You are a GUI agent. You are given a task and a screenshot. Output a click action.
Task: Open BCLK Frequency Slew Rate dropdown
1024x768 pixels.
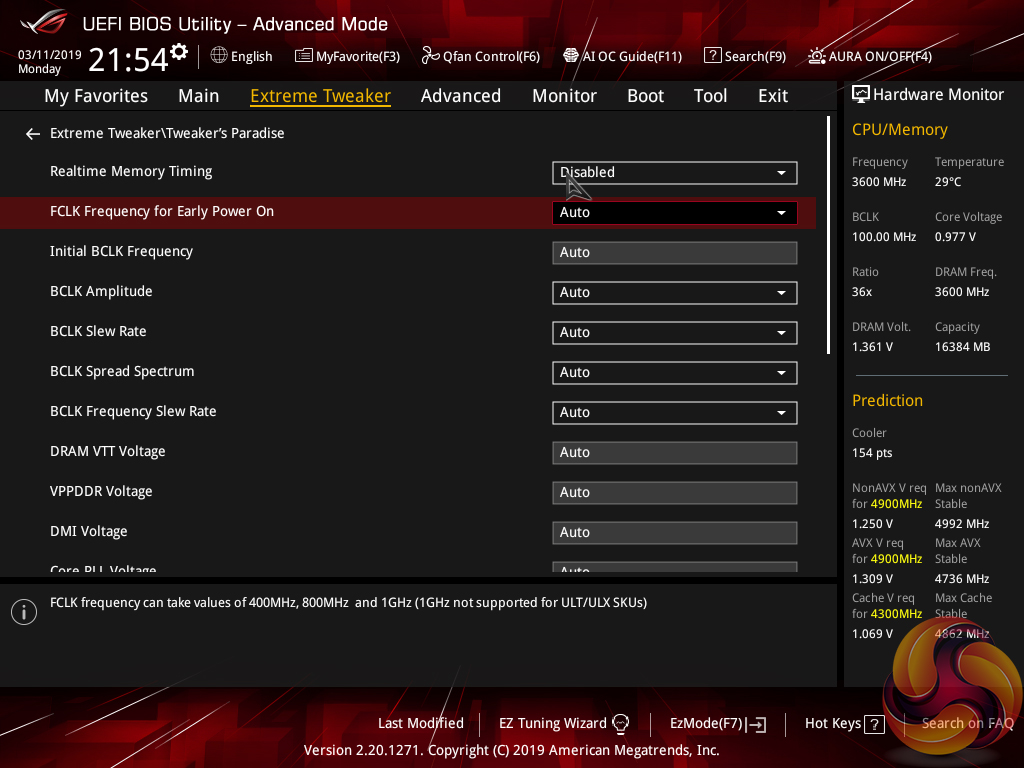pyautogui.click(x=675, y=413)
